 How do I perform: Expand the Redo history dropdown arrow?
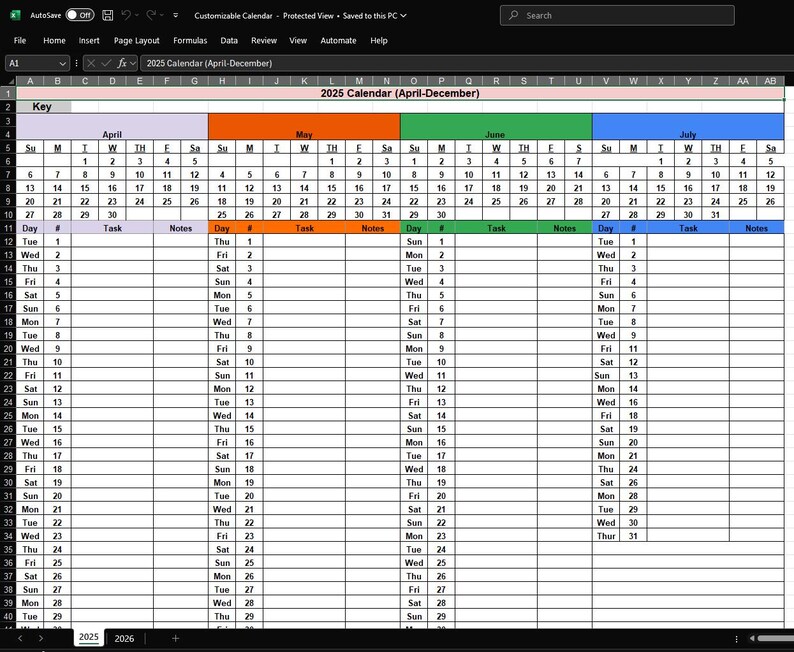tap(162, 15)
